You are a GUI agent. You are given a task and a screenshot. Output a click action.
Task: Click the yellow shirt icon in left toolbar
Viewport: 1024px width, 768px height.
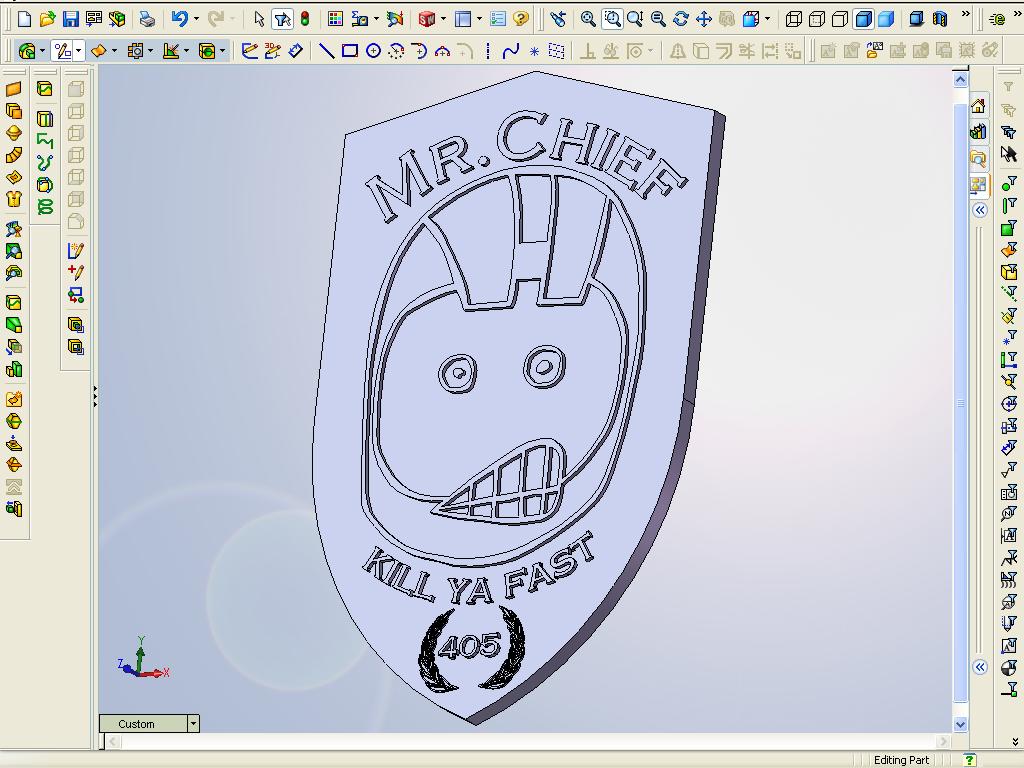tap(14, 199)
